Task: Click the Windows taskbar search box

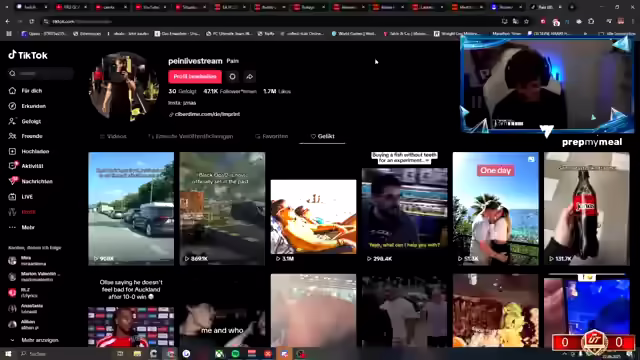Action: 63,354
